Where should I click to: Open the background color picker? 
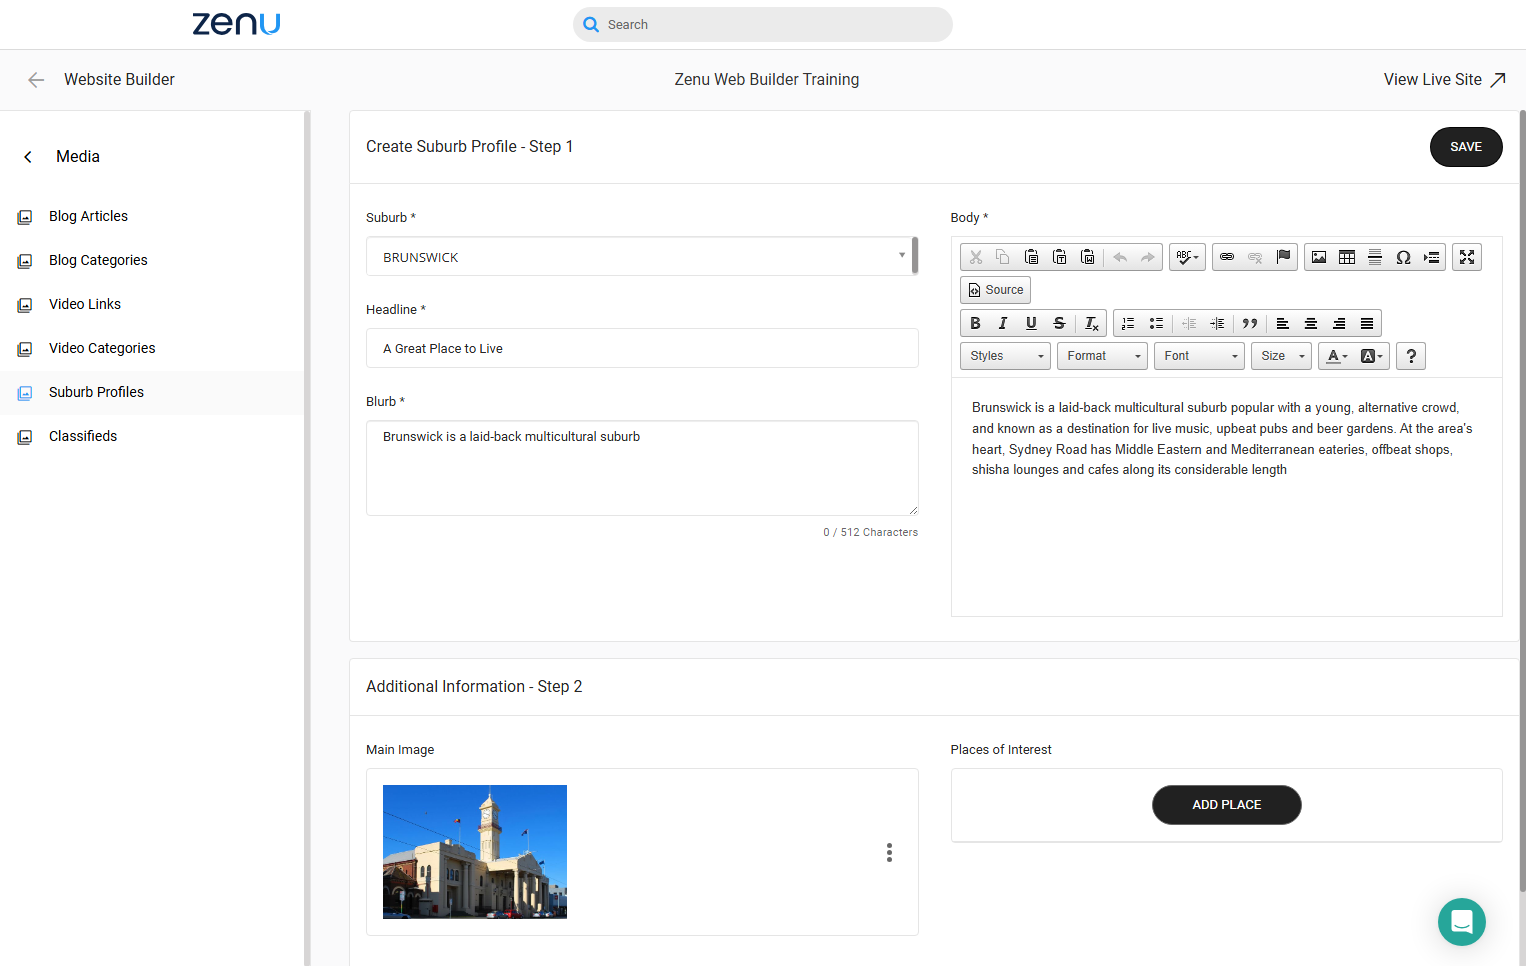click(1371, 356)
